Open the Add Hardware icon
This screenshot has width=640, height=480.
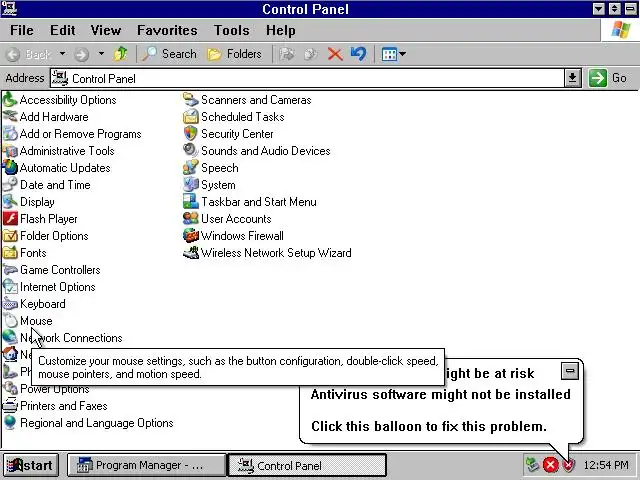tap(10, 117)
